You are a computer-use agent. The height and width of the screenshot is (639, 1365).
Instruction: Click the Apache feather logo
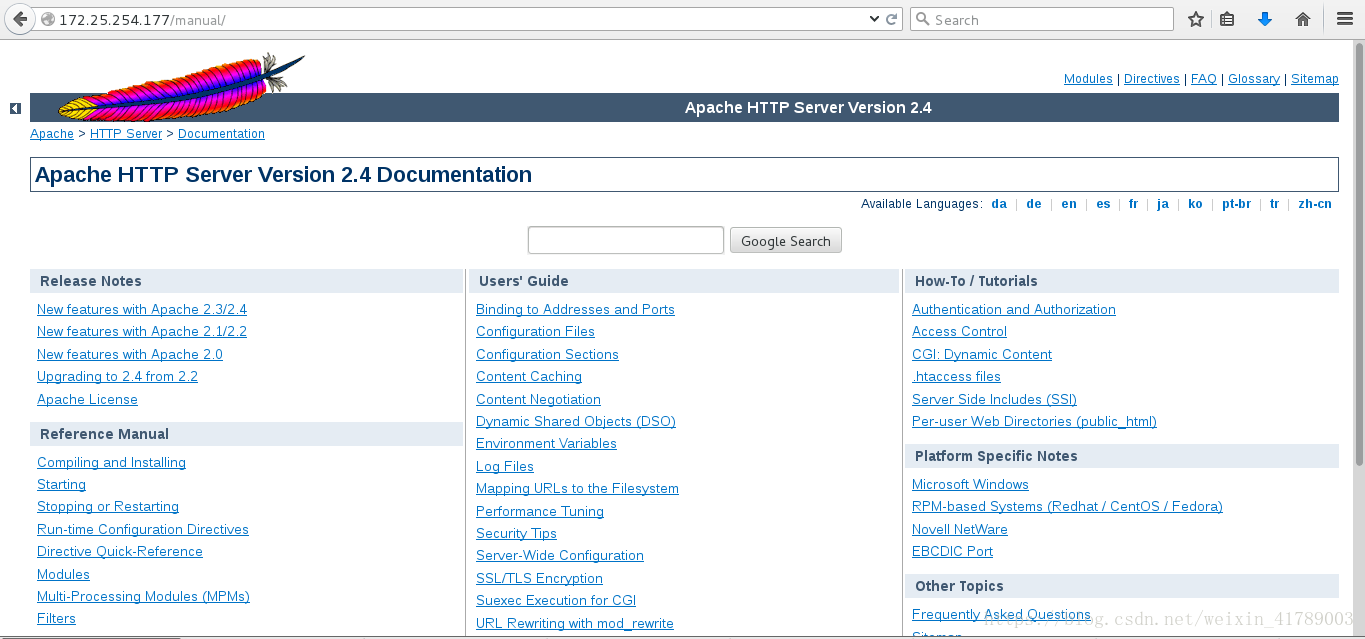coord(180,87)
